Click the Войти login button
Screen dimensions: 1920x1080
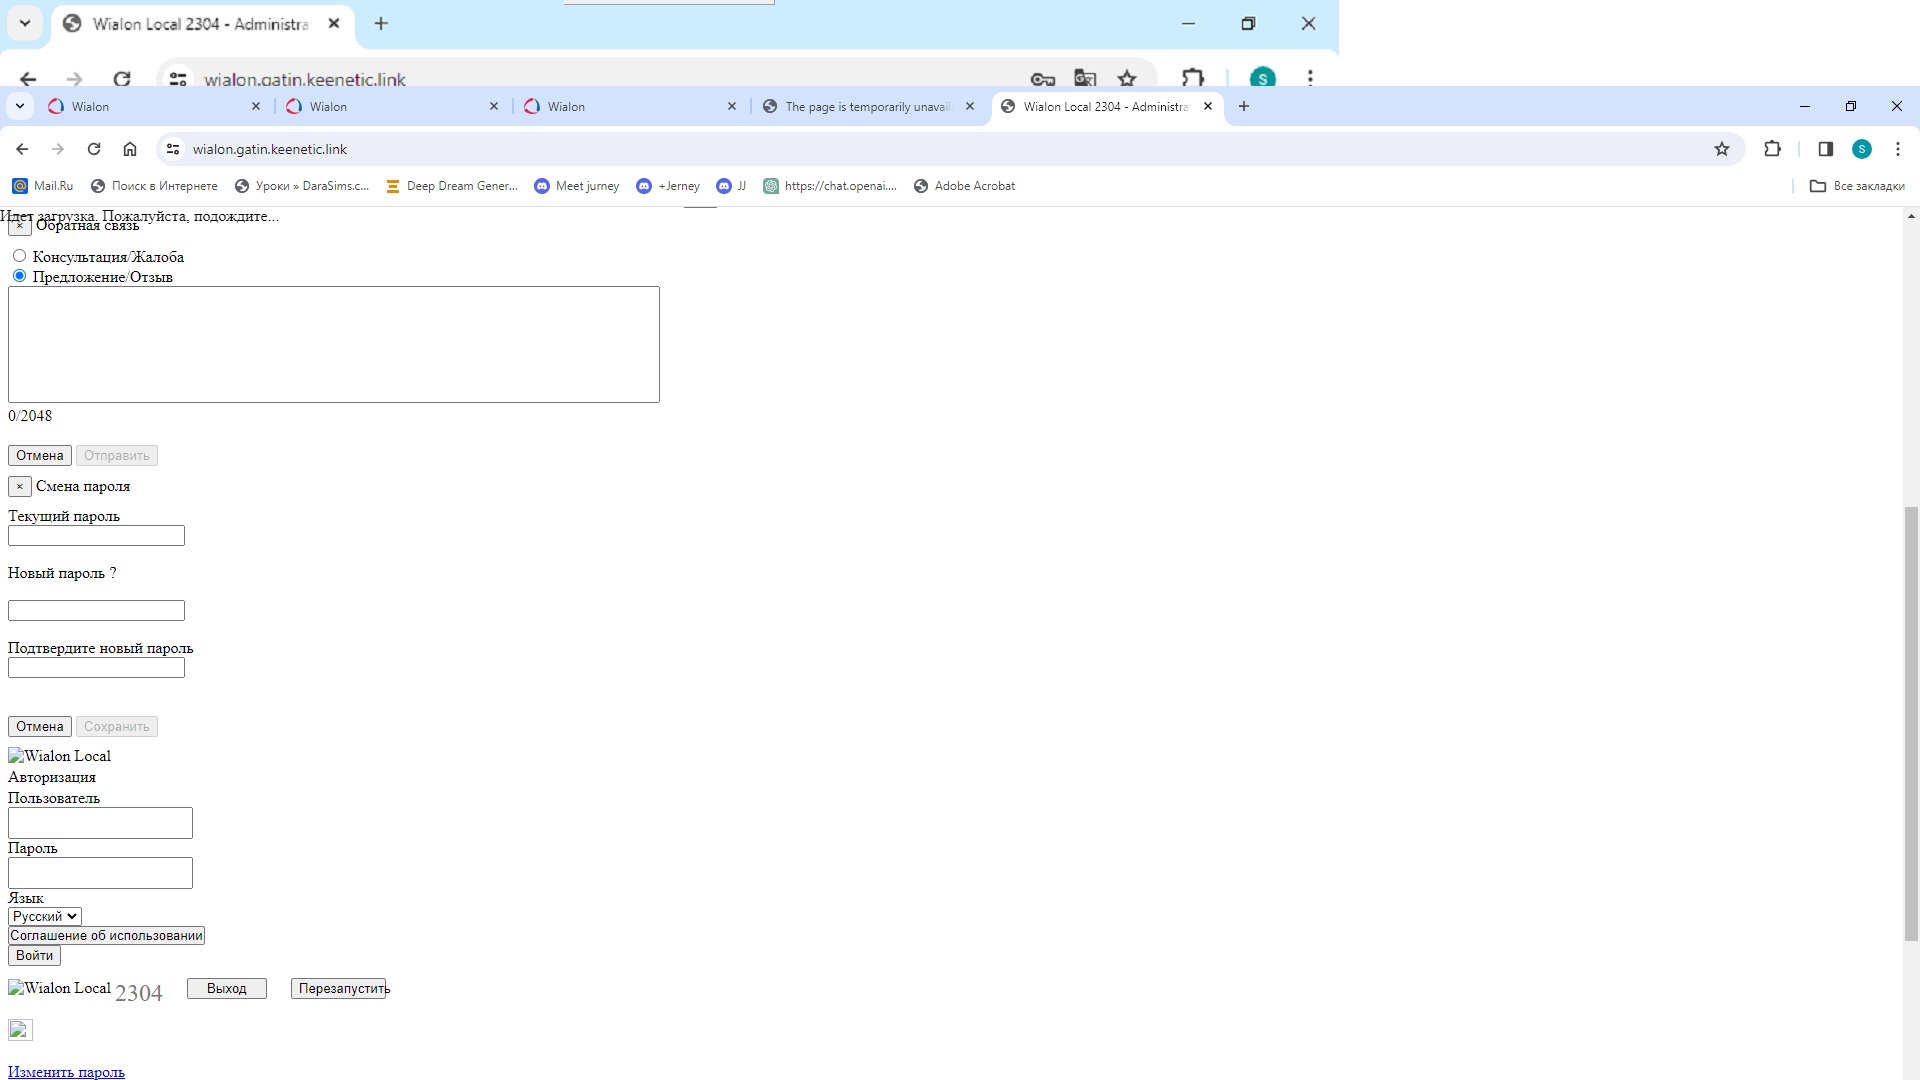click(x=34, y=956)
